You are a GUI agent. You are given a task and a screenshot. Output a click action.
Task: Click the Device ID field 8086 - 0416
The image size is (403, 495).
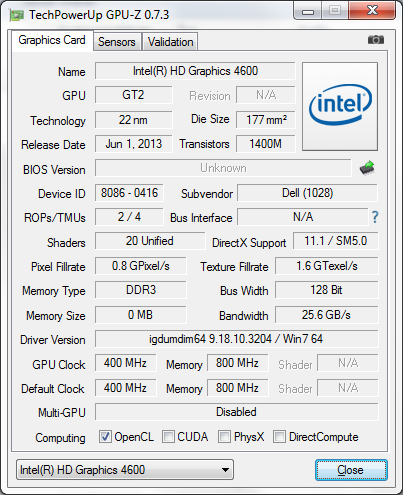(129, 193)
